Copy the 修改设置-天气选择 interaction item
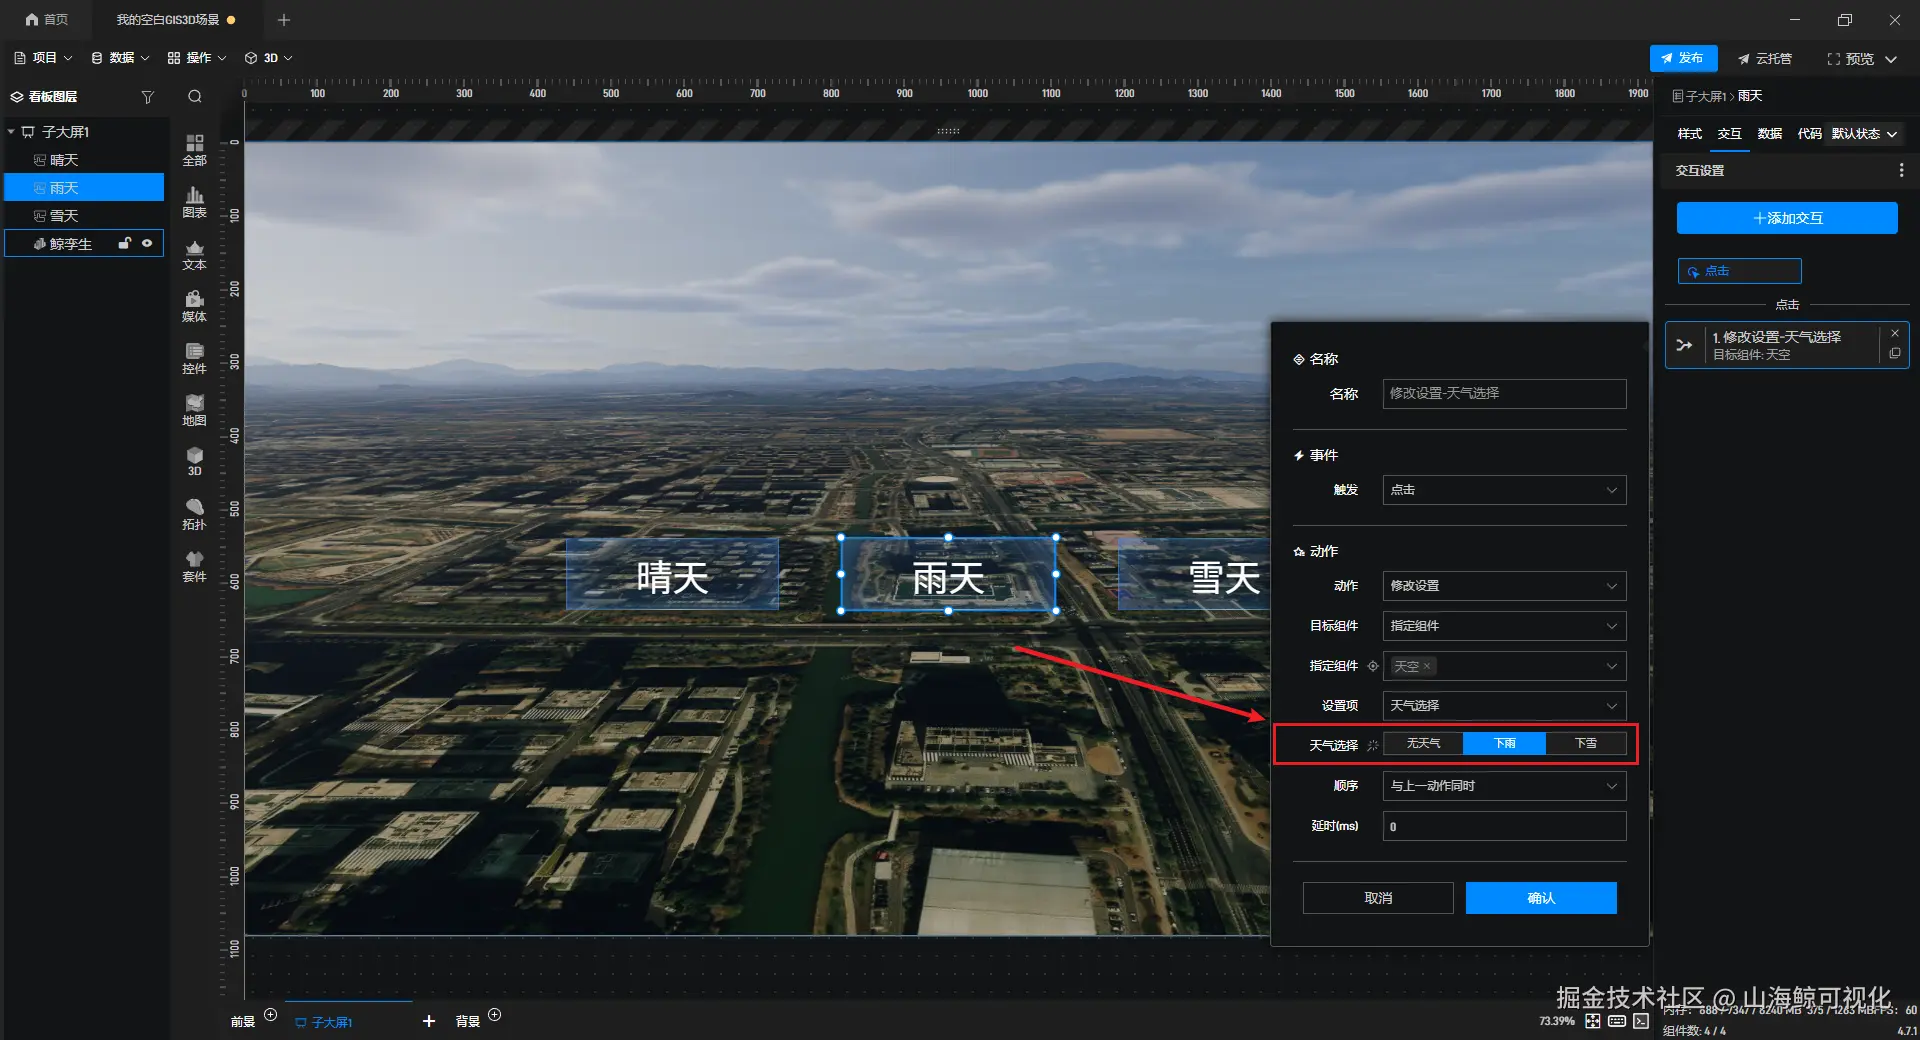1920x1040 pixels. [x=1895, y=354]
